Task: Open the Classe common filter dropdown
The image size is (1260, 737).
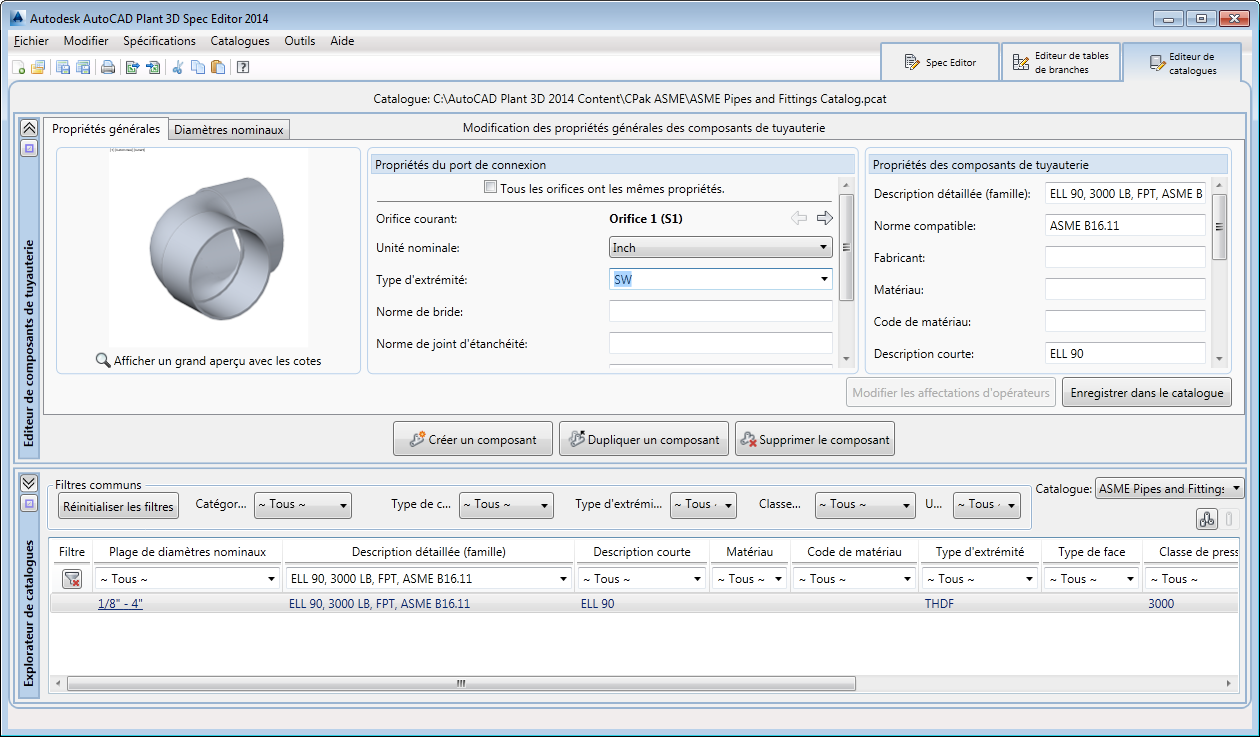Action: point(865,505)
